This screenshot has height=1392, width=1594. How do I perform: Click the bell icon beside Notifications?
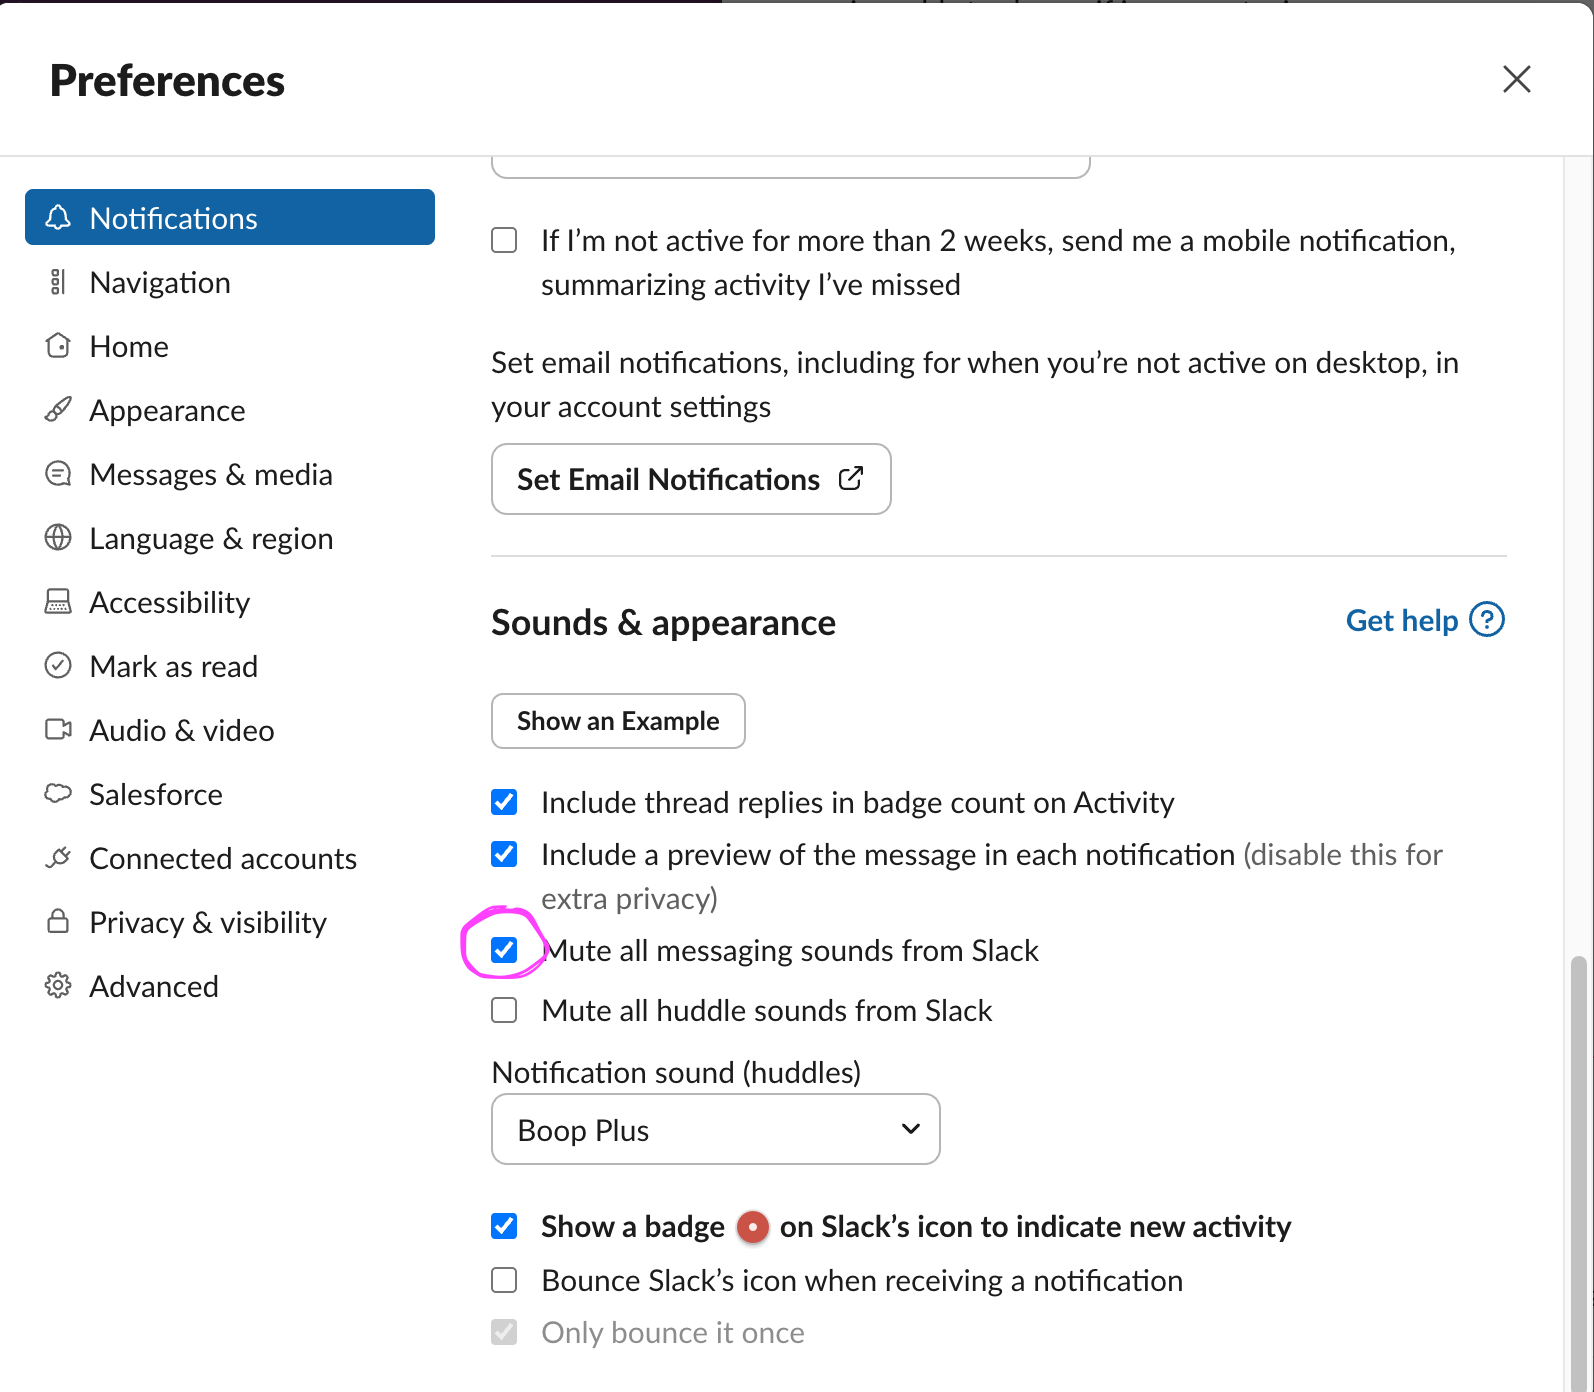[x=58, y=218]
